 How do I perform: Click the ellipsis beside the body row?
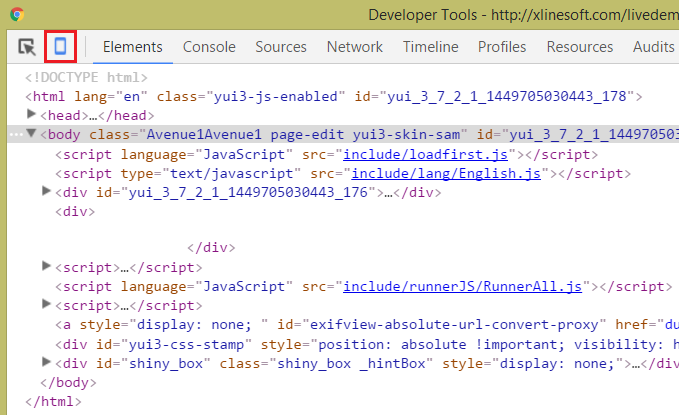pos(16,135)
